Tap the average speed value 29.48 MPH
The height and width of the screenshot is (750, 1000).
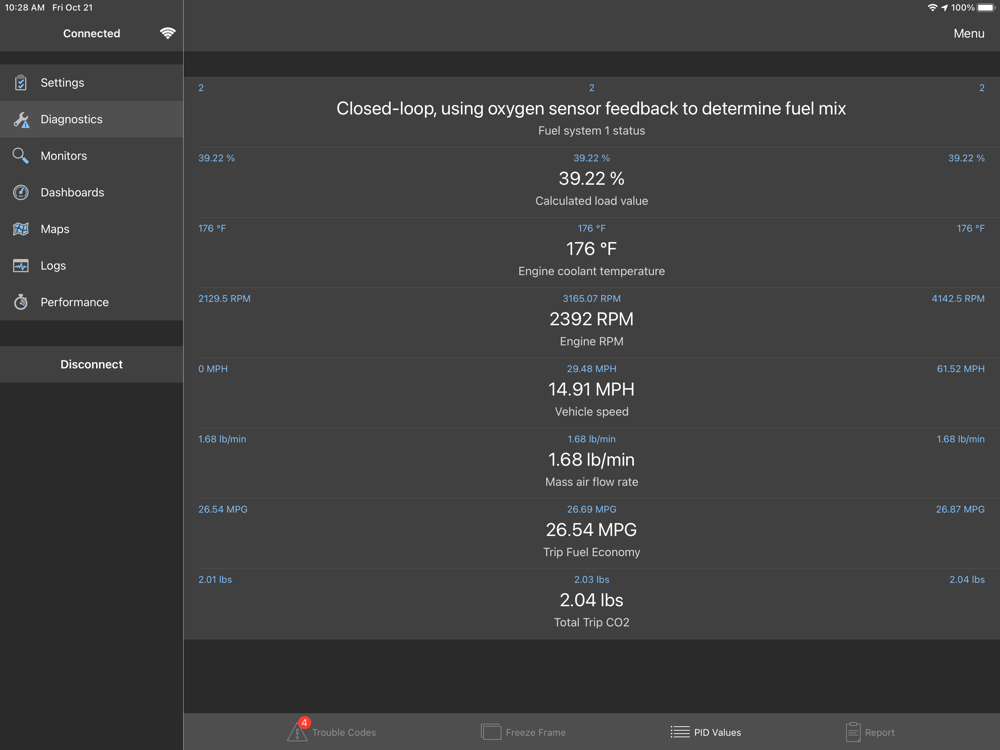point(592,369)
